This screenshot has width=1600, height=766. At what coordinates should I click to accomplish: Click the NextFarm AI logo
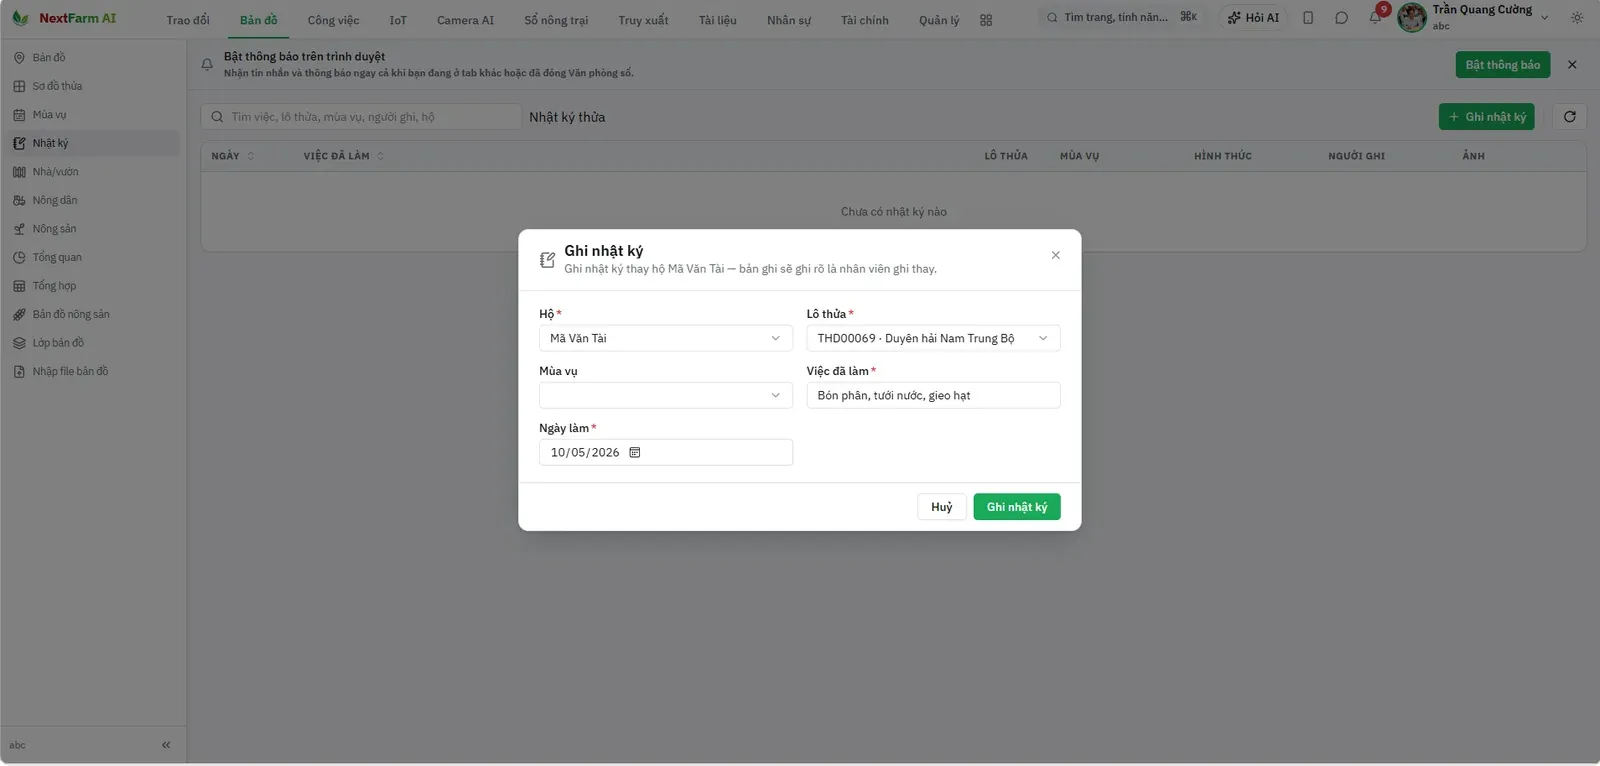point(64,18)
